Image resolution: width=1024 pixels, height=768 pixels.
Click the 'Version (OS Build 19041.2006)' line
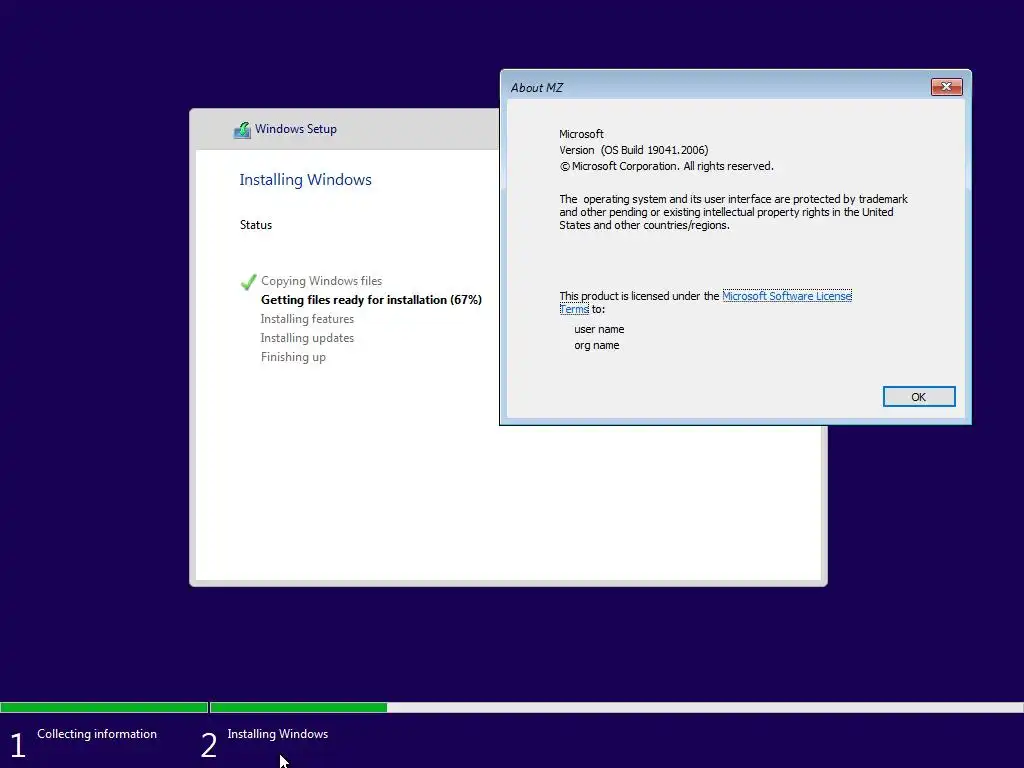[x=633, y=150]
